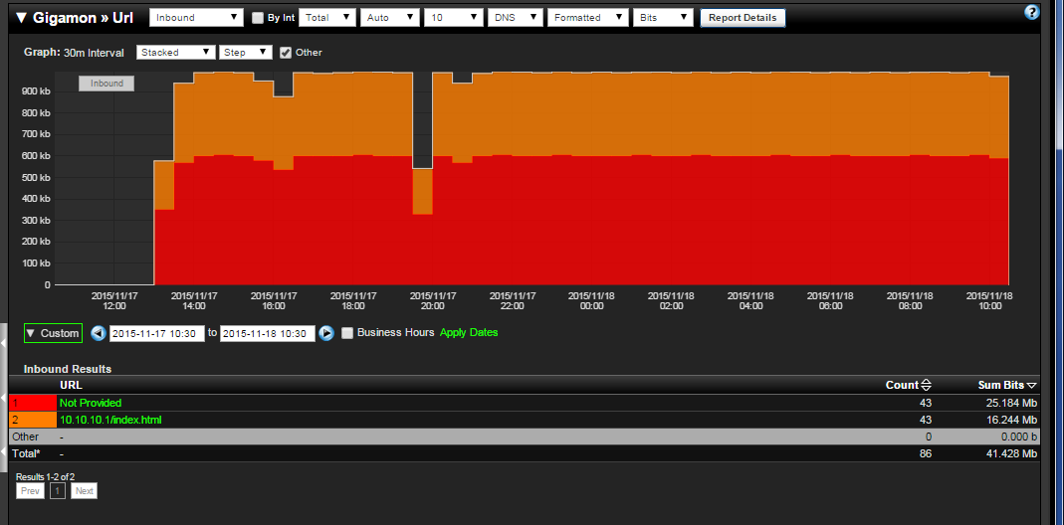Open the Total dropdown
This screenshot has height=525, width=1064.
[x=327, y=18]
